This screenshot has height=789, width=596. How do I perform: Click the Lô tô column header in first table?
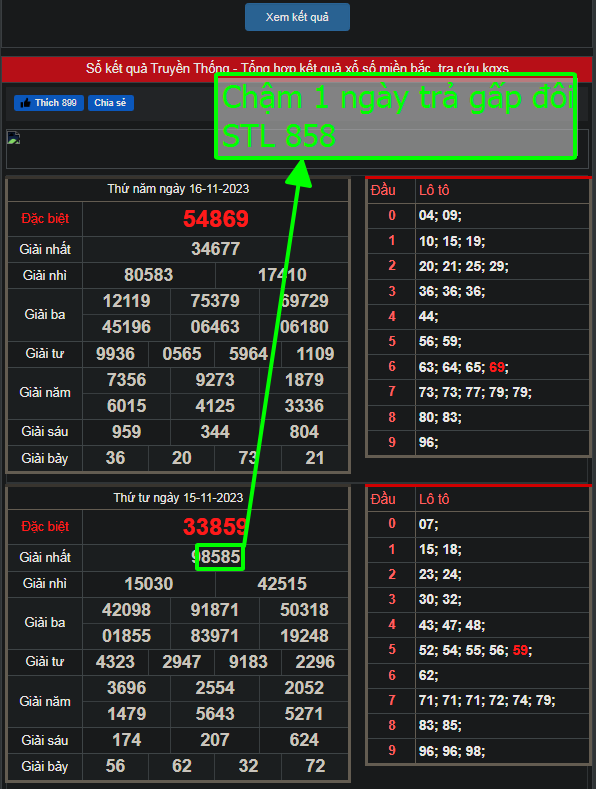(434, 190)
